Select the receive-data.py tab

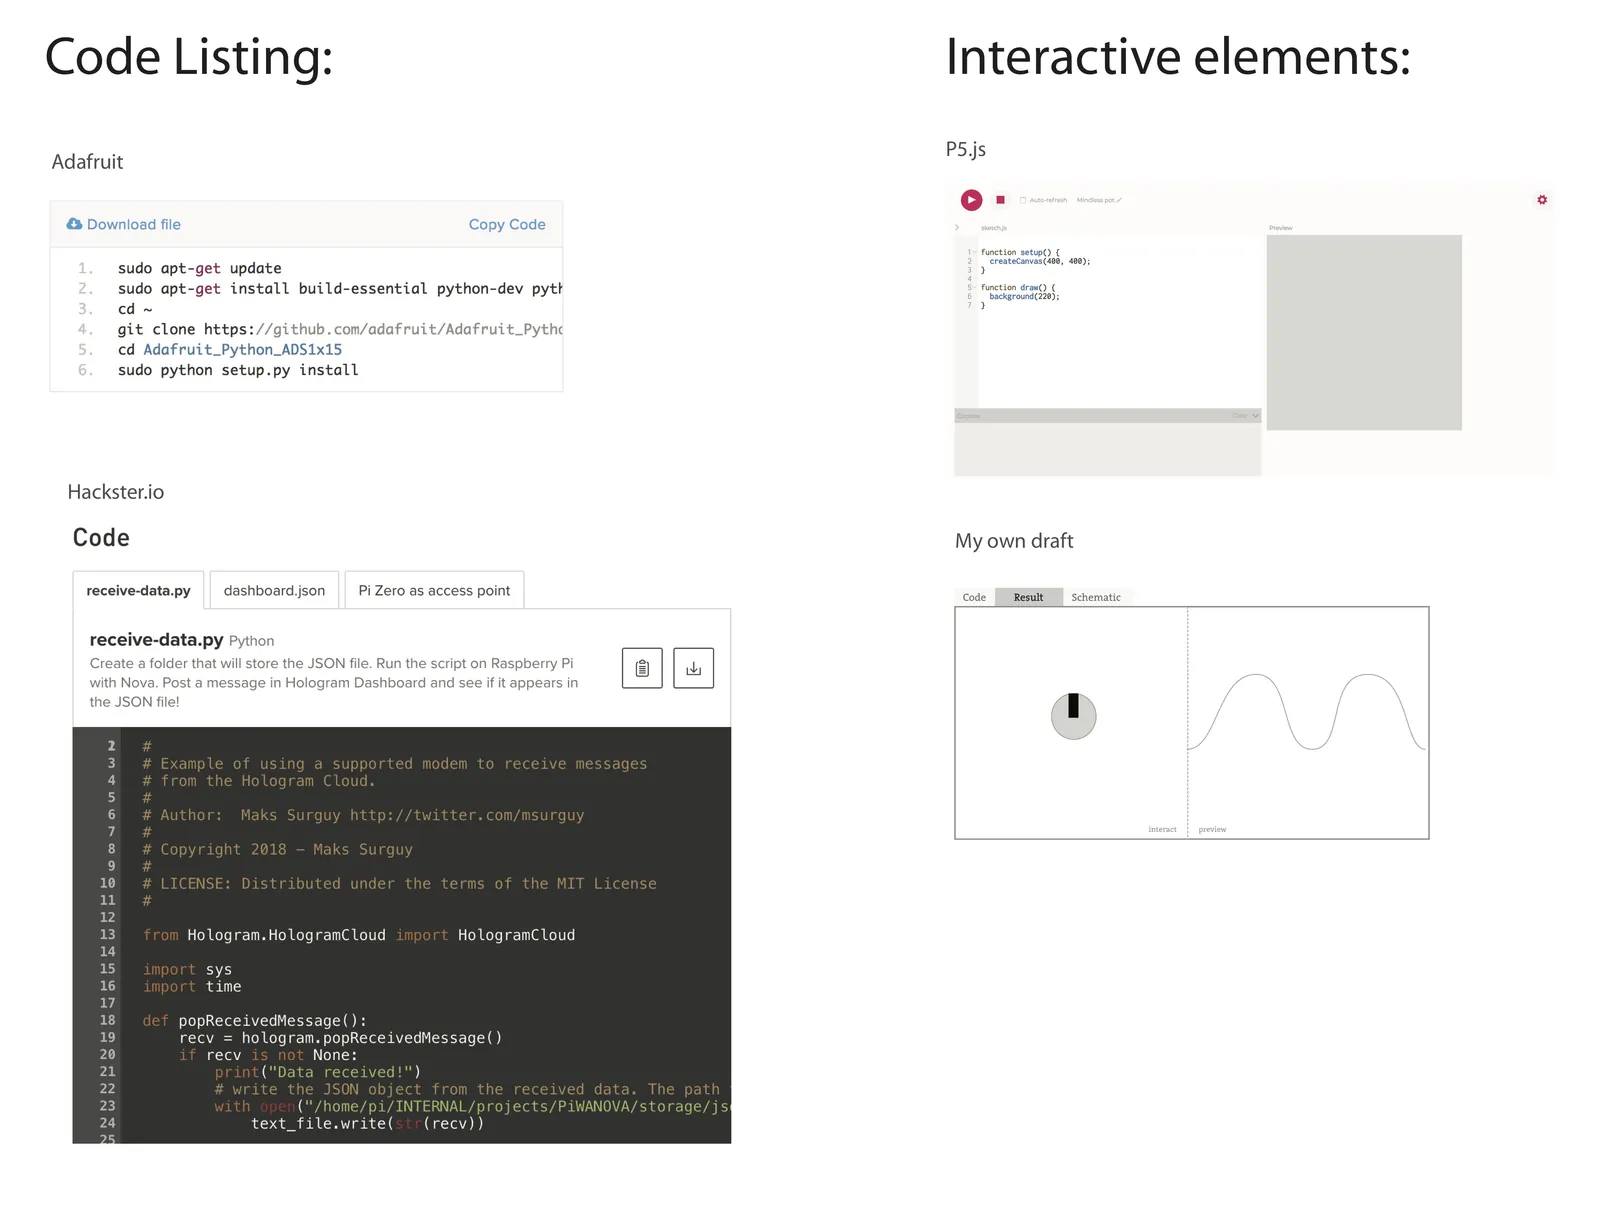pyautogui.click(x=139, y=590)
